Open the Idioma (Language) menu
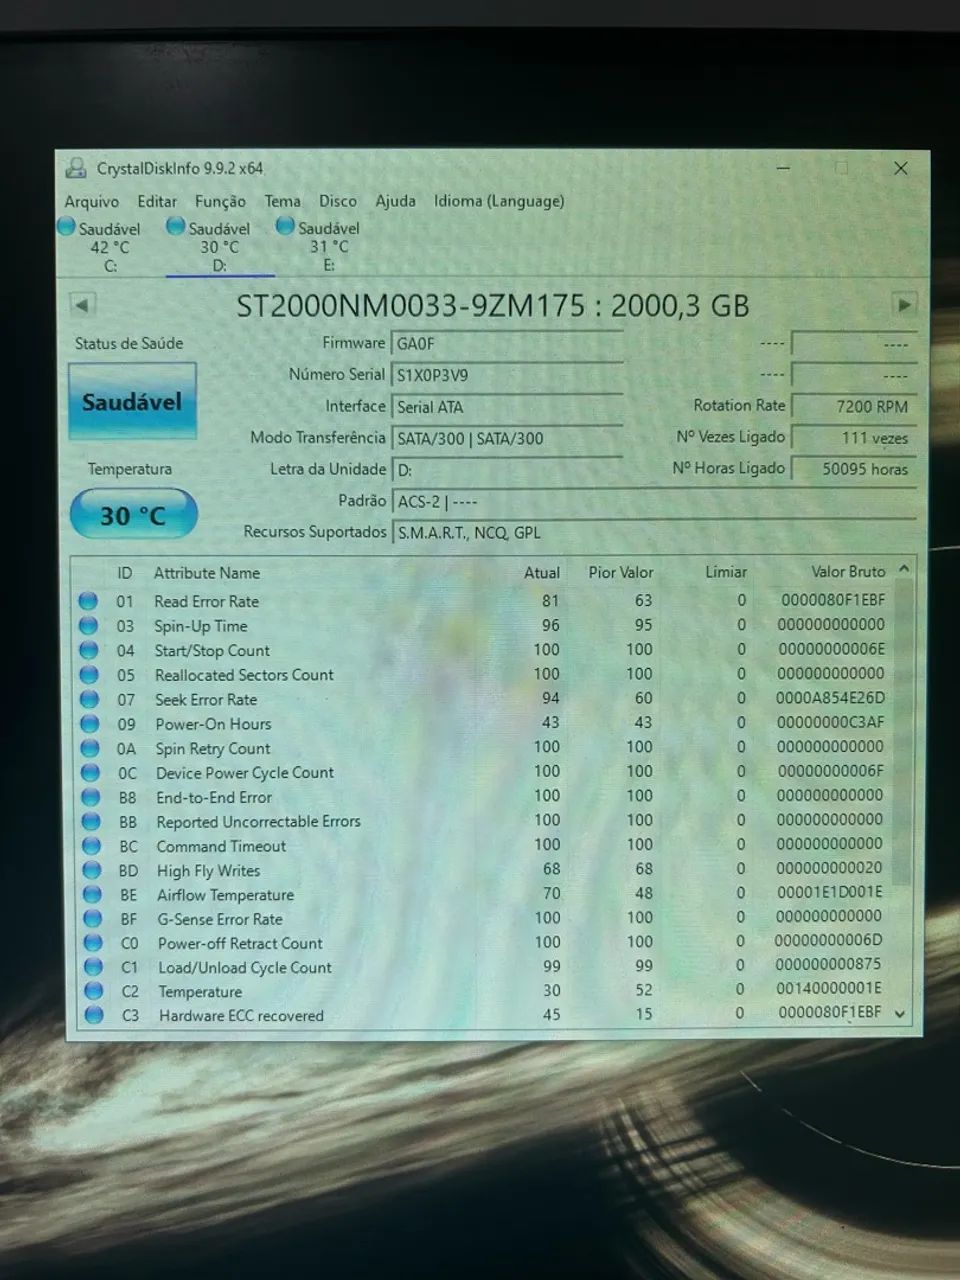 (x=499, y=201)
